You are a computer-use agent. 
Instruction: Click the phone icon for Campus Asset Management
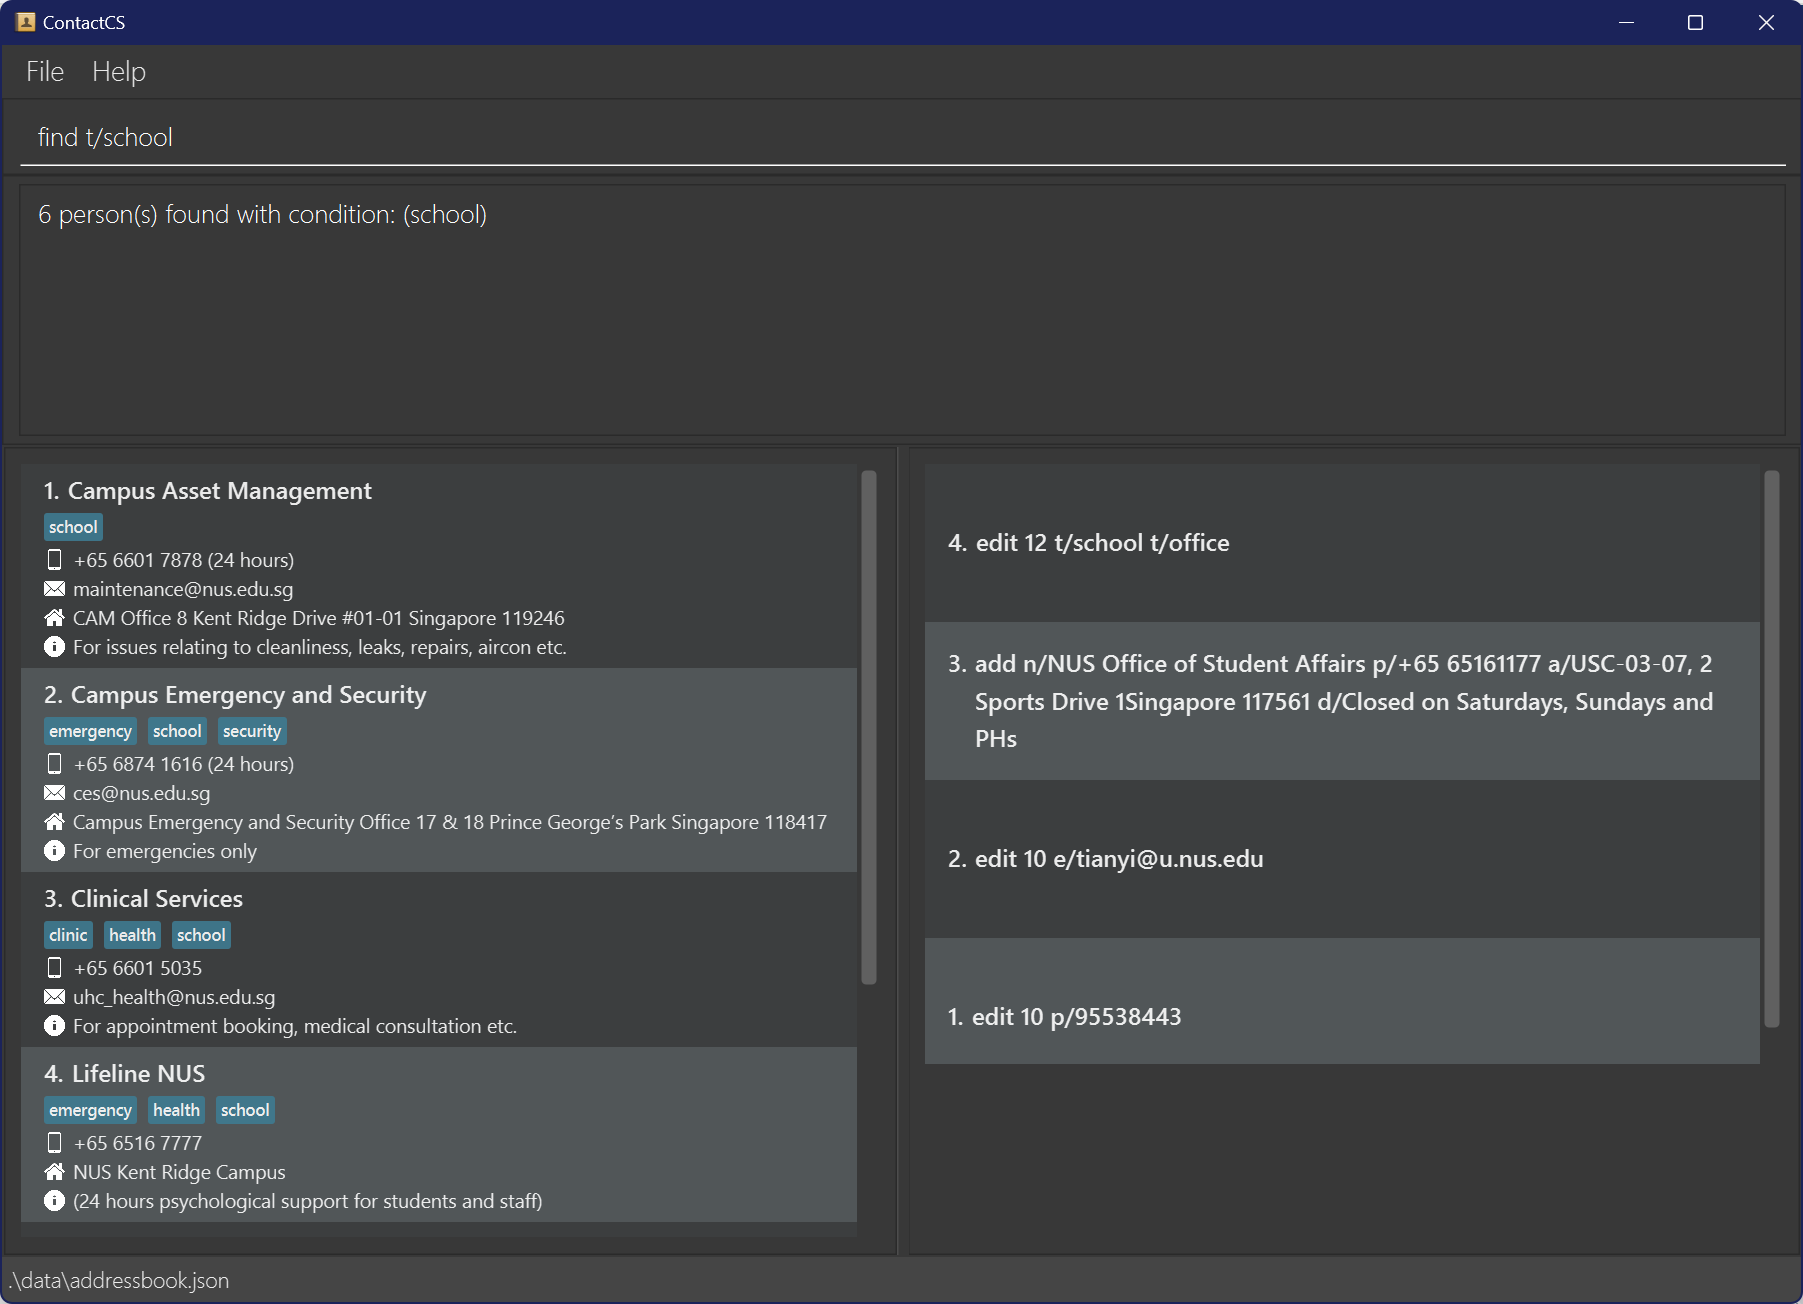click(x=55, y=560)
